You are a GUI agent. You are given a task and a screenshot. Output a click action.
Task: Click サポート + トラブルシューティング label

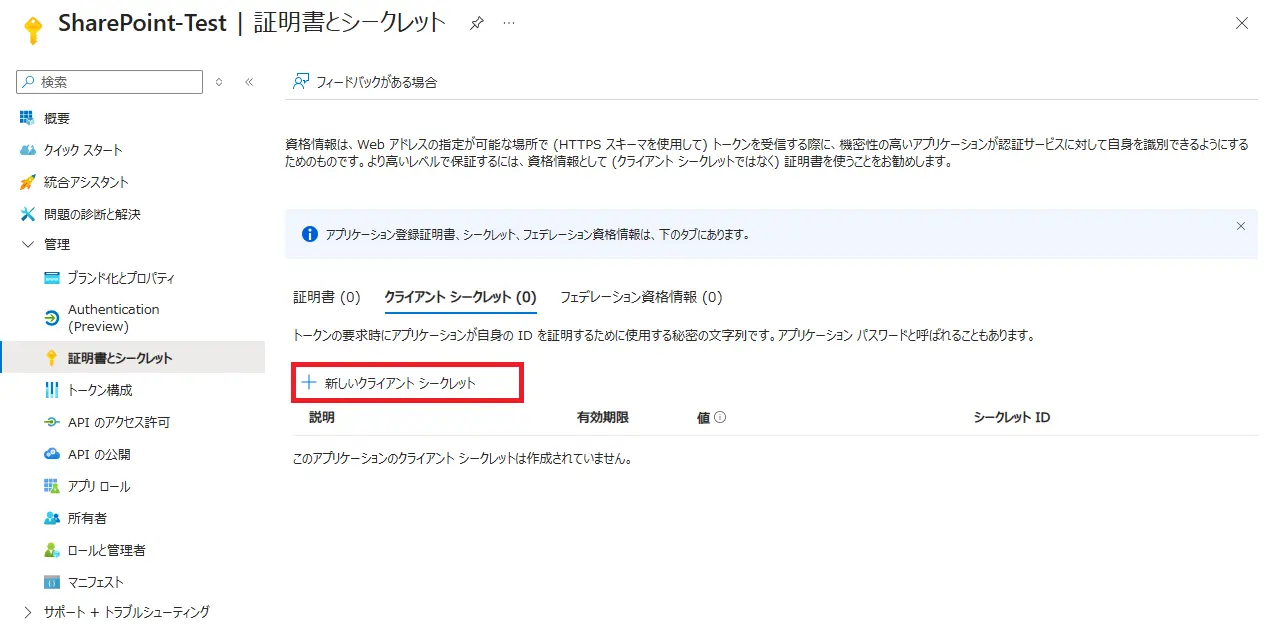(x=127, y=612)
